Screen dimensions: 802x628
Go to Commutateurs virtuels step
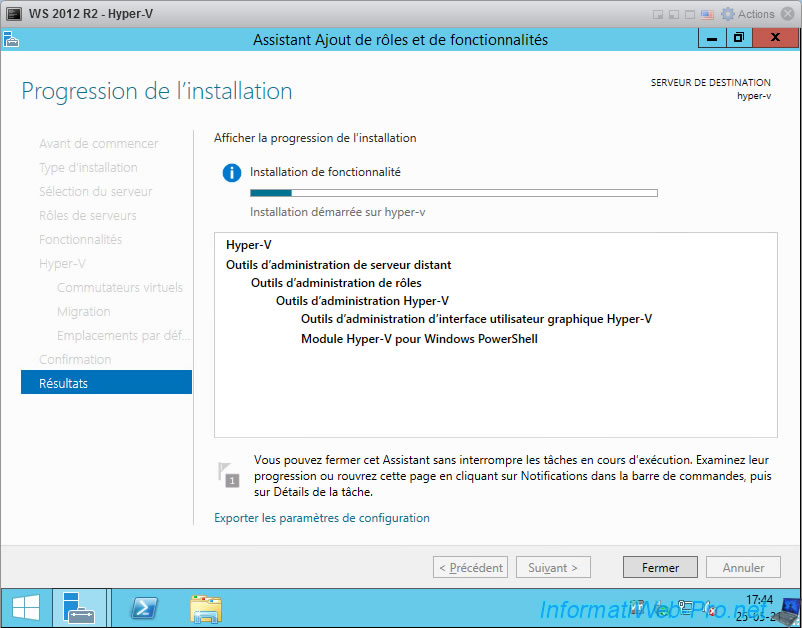coord(120,287)
